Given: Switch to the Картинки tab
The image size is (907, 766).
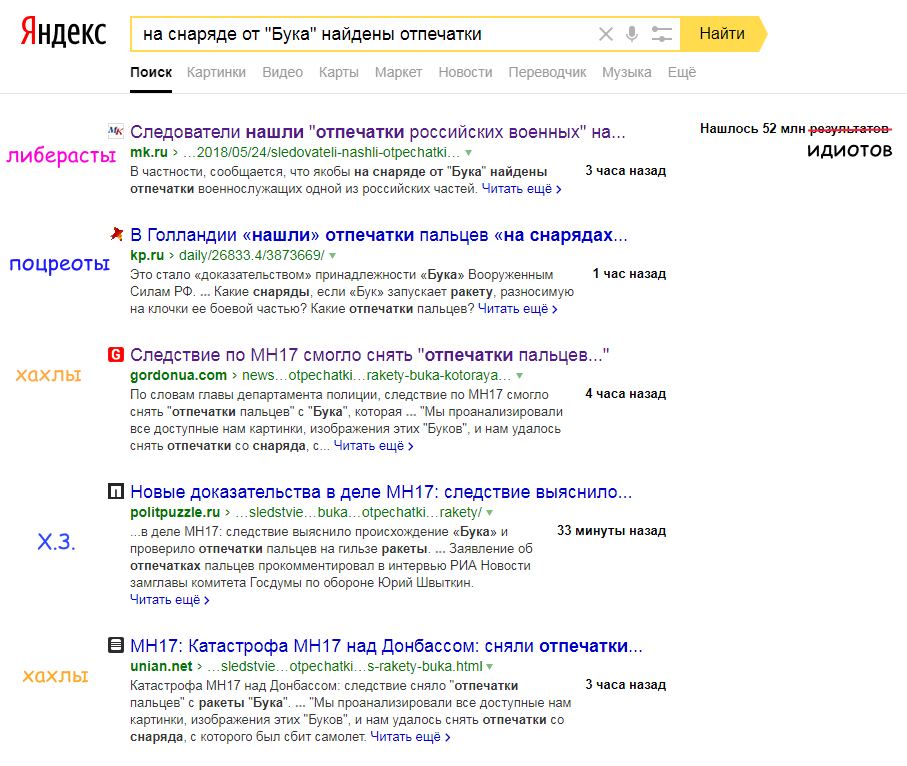Looking at the screenshot, I should 216,72.
